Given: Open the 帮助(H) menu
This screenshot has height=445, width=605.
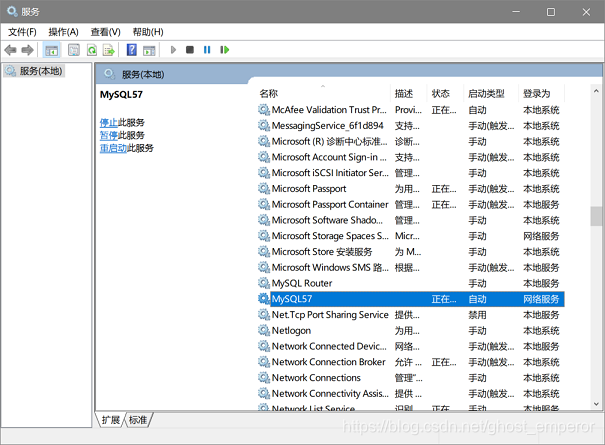Looking at the screenshot, I should pos(148,32).
